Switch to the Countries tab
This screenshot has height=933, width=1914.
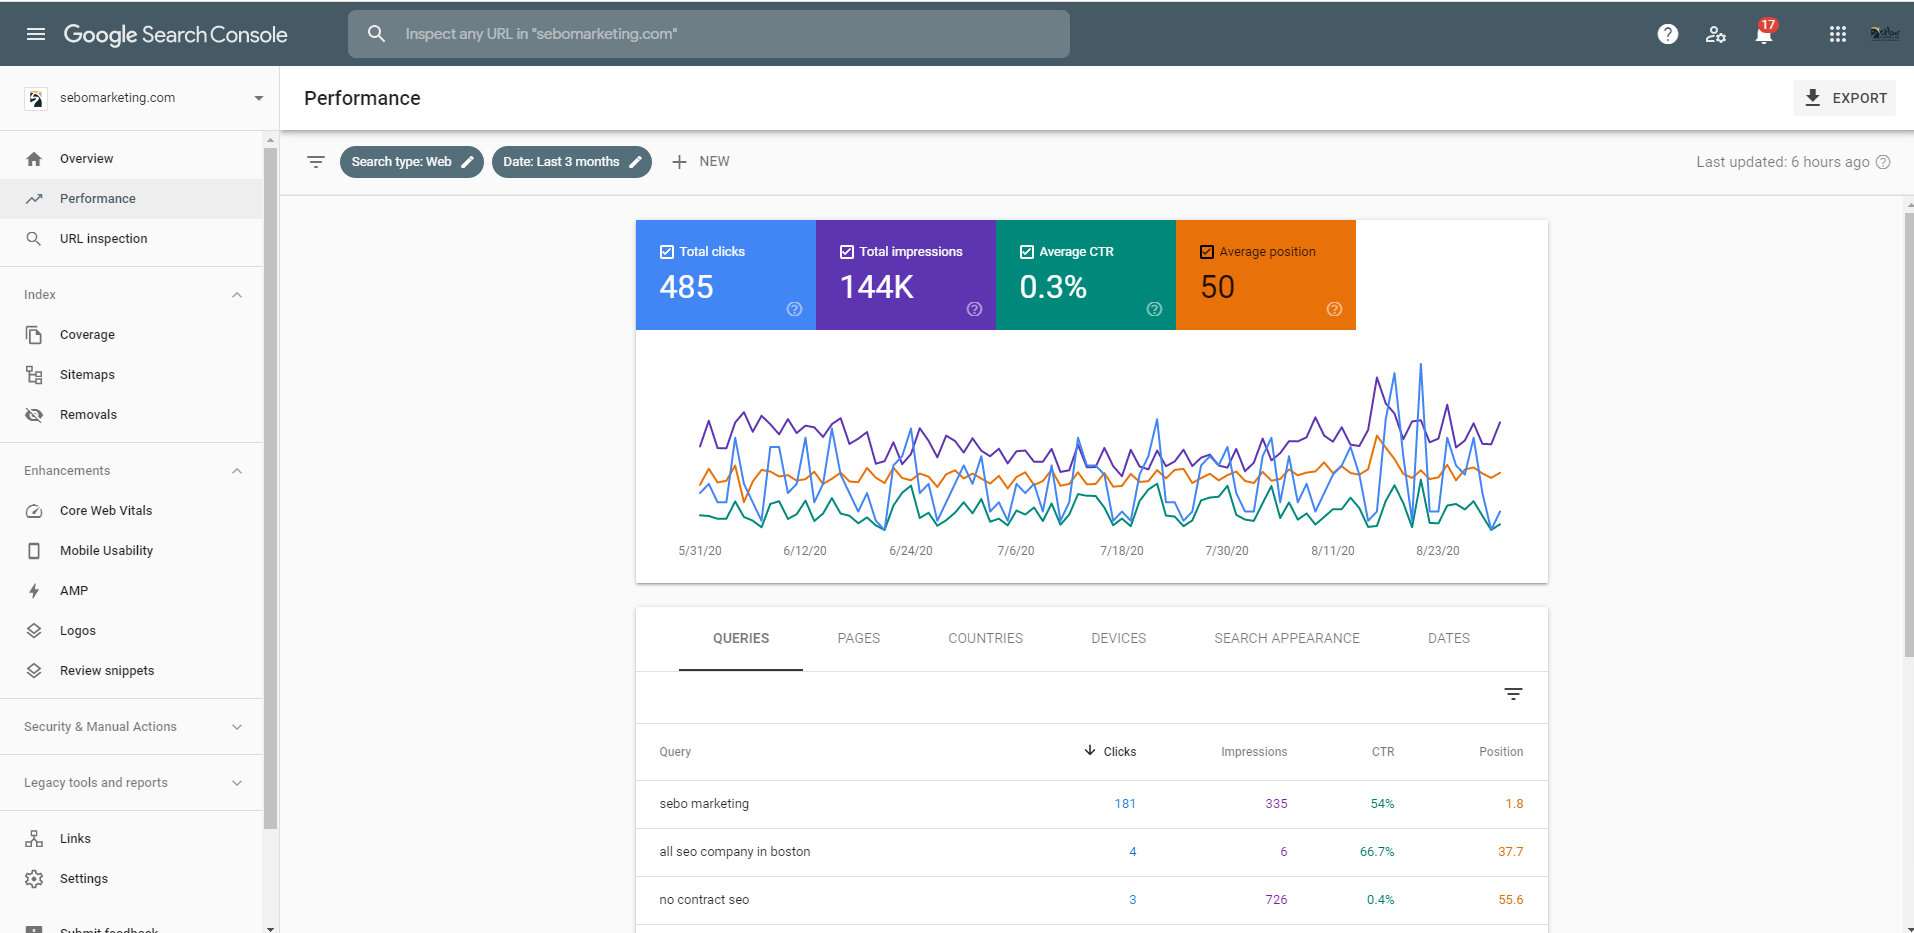[986, 638]
